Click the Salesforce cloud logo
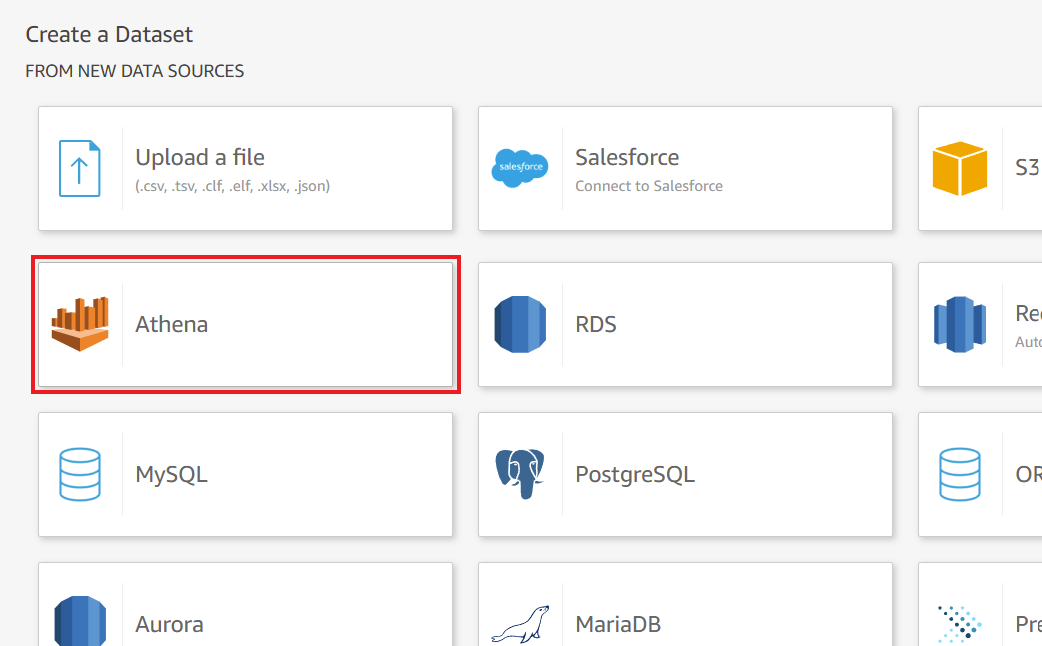 point(521,168)
